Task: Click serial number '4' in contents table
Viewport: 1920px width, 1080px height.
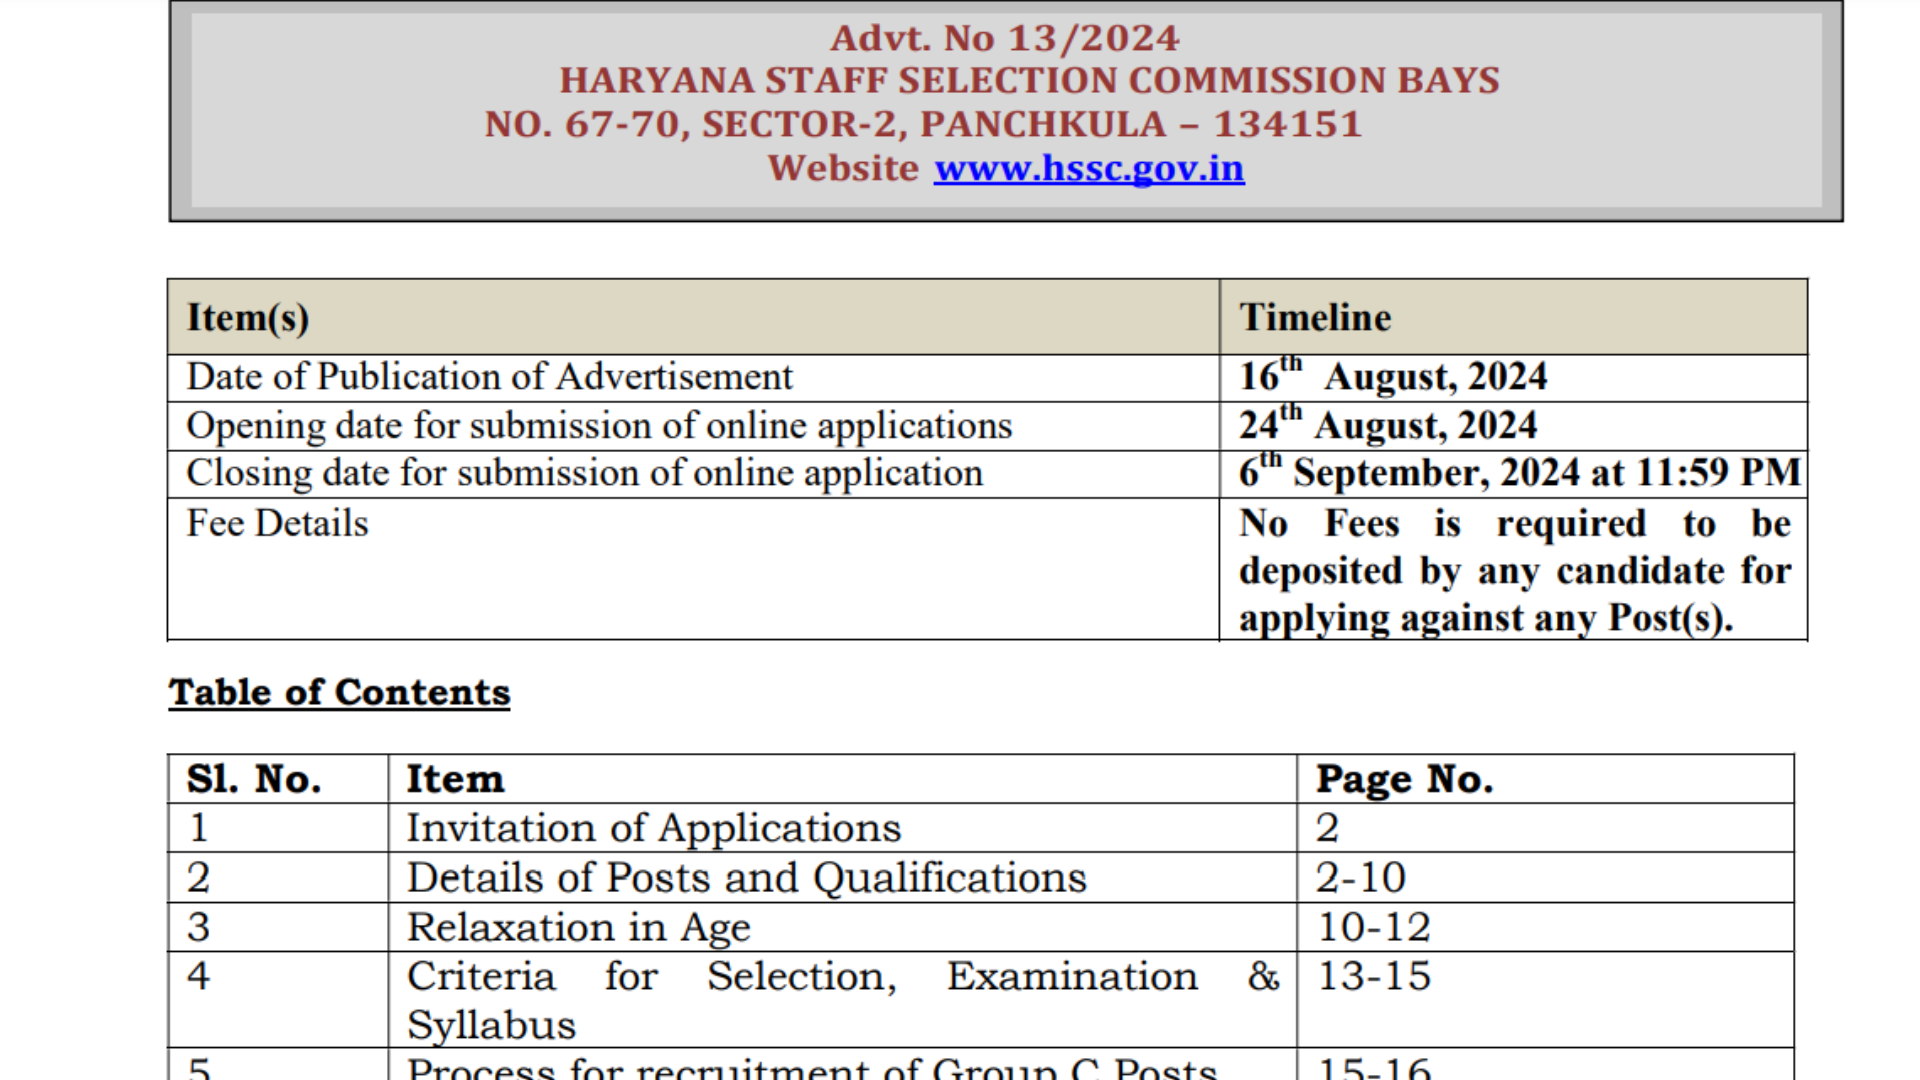Action: point(198,976)
